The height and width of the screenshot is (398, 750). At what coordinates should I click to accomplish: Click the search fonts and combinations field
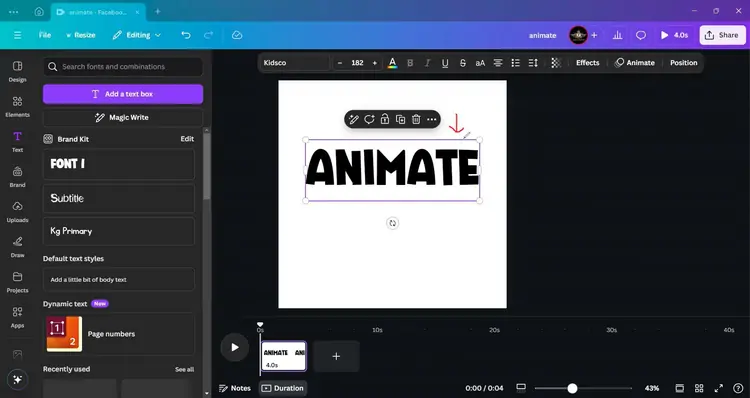click(x=123, y=67)
